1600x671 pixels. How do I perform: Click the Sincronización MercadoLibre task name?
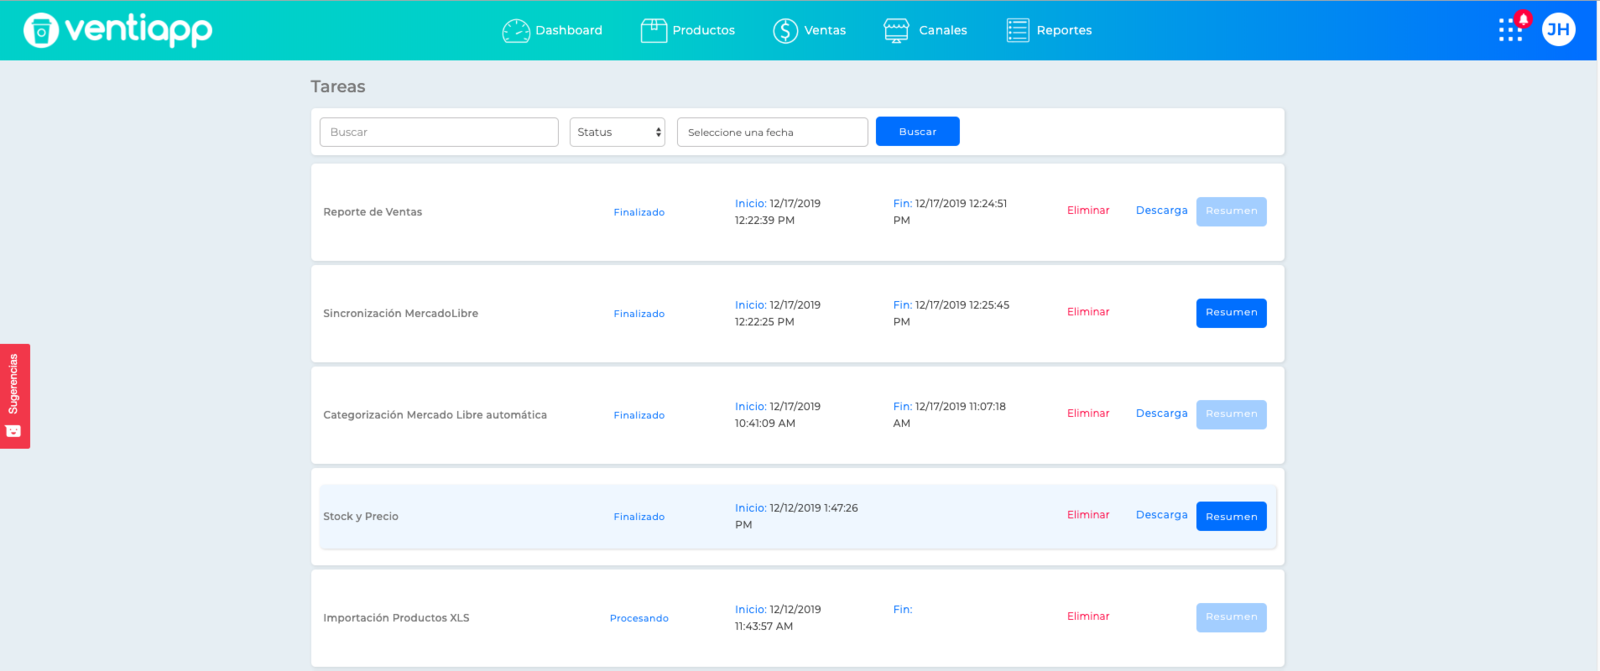pos(401,314)
